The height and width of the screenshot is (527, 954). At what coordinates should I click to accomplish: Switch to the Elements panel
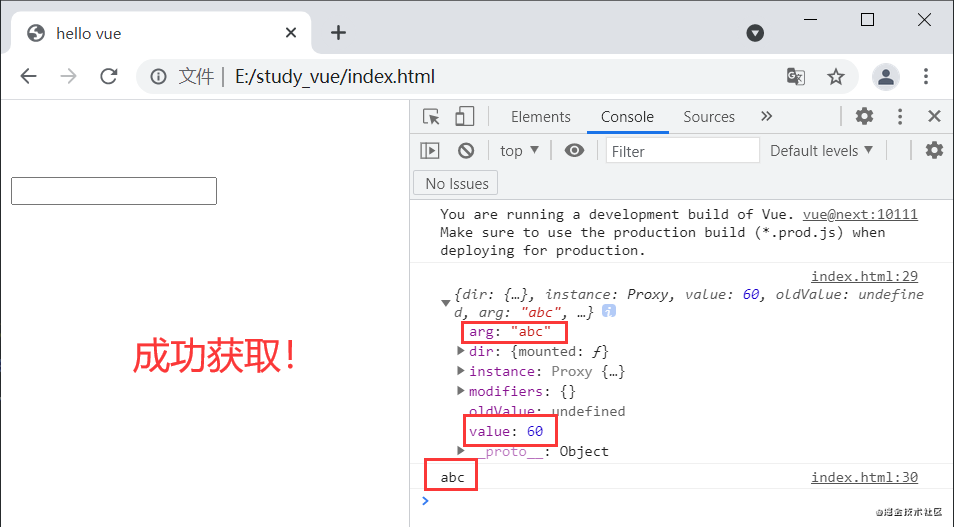click(x=541, y=117)
